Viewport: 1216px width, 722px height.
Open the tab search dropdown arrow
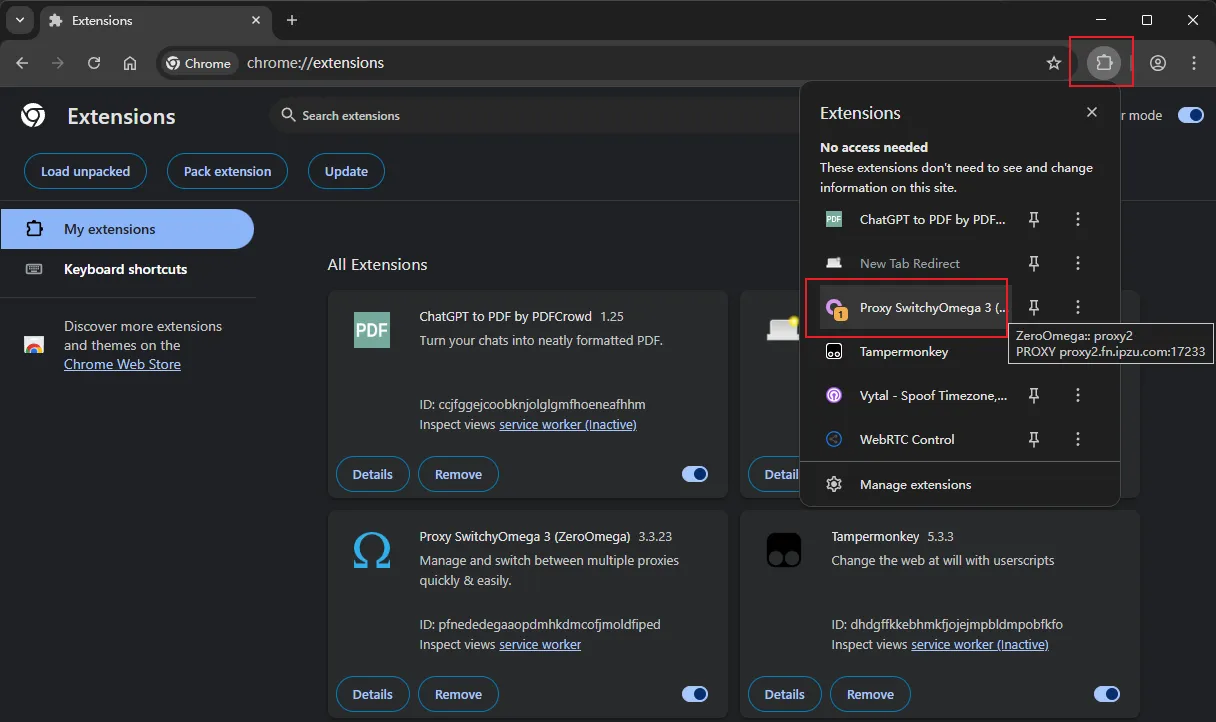(20, 20)
